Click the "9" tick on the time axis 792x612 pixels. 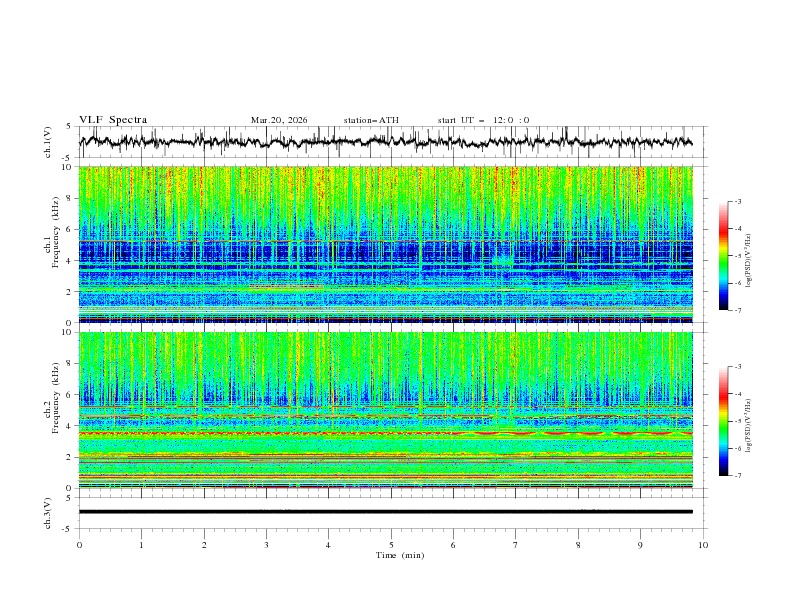[640, 545]
